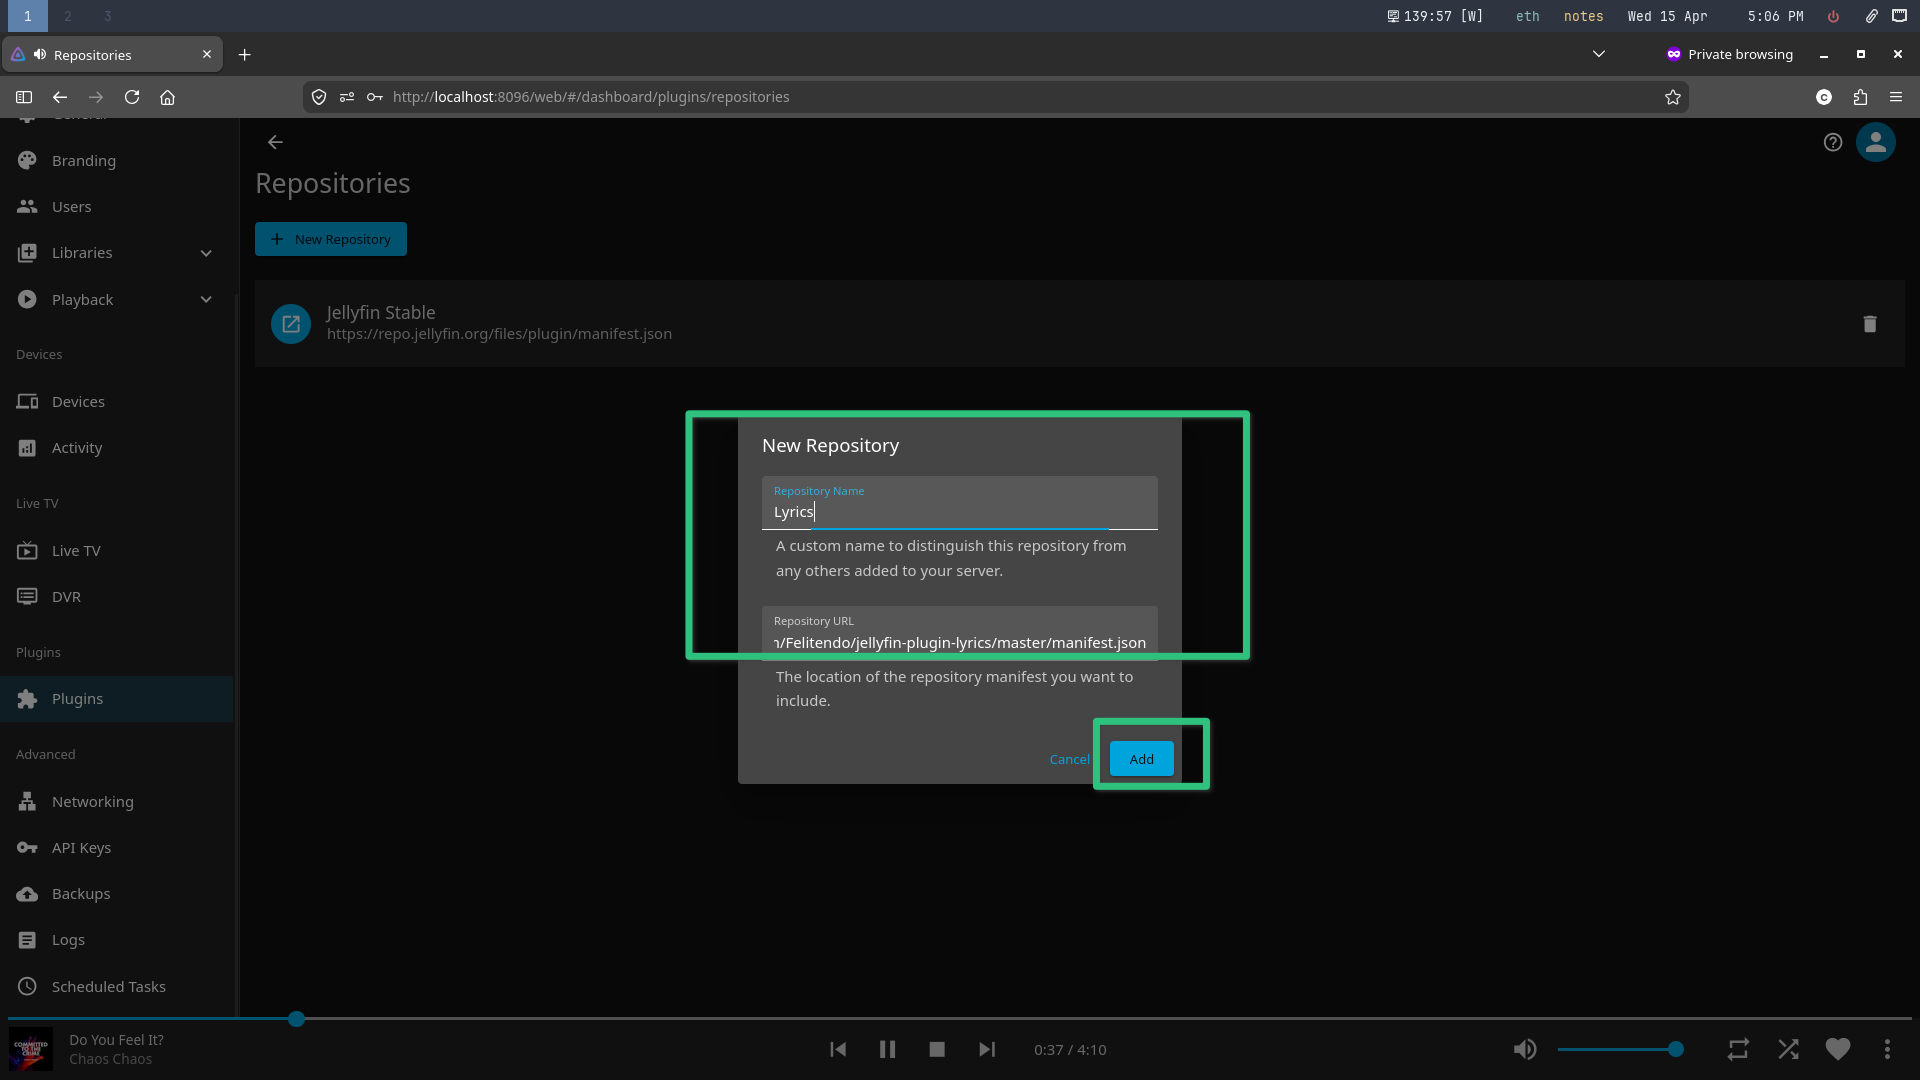Open browser extensions menu
Screen dimensions: 1920x1080
[1860, 97]
